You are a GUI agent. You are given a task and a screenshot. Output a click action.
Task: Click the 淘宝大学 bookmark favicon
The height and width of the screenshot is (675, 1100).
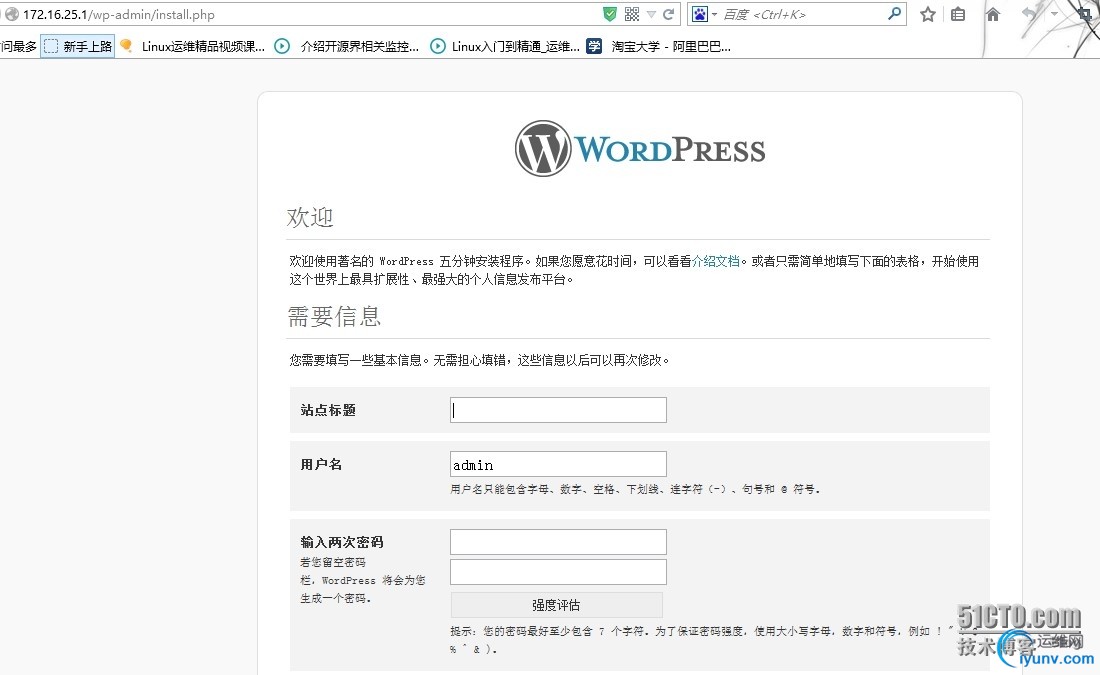[x=594, y=46]
